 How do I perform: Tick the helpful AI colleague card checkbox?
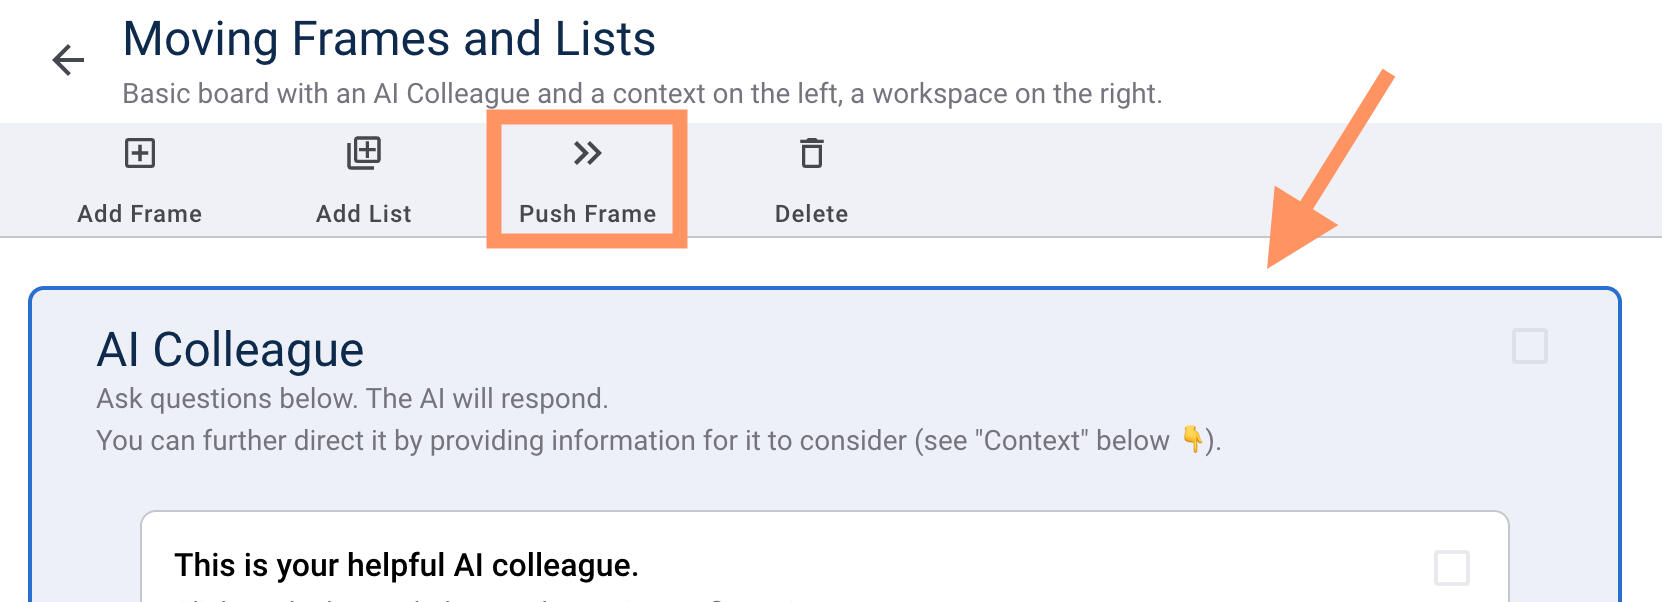pyautogui.click(x=1451, y=567)
